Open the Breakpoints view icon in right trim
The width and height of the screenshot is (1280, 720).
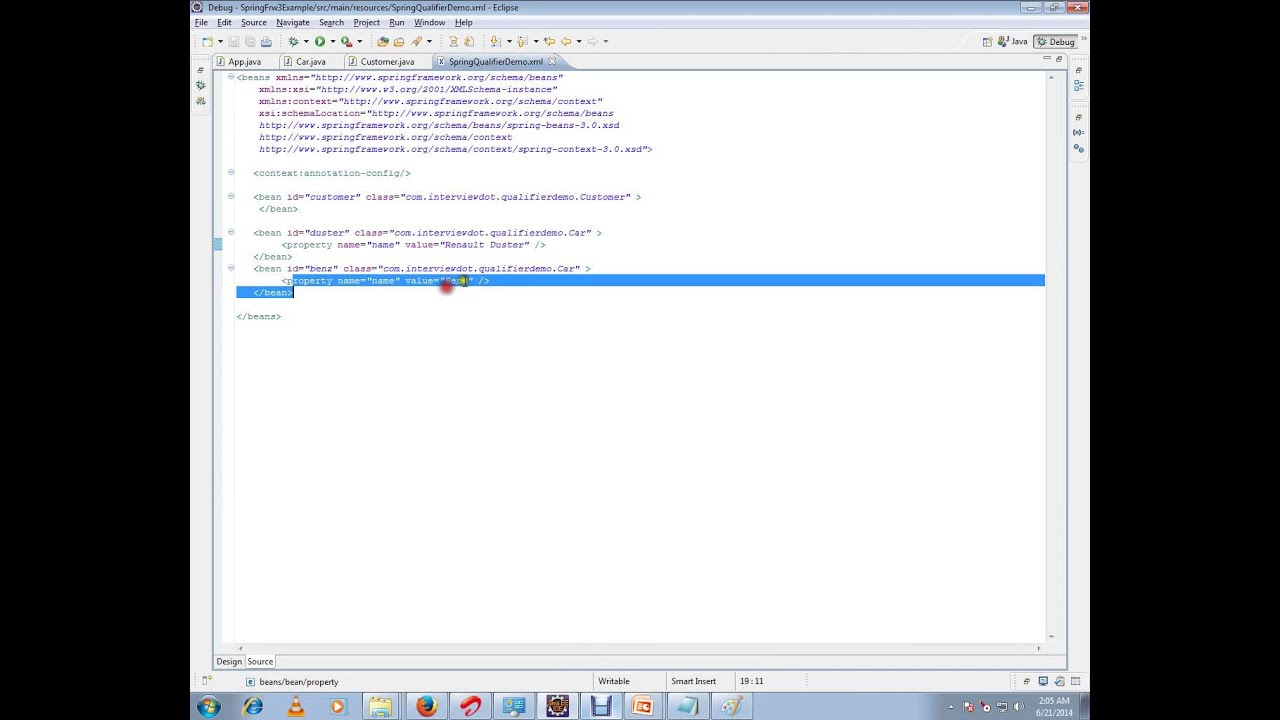point(1078,148)
